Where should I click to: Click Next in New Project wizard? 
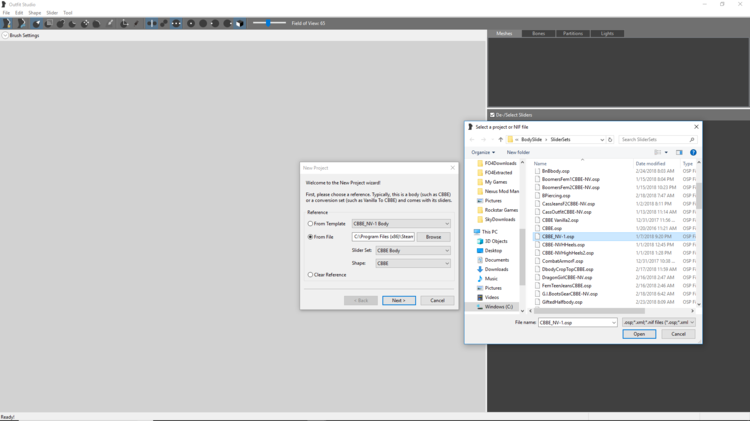[399, 300]
